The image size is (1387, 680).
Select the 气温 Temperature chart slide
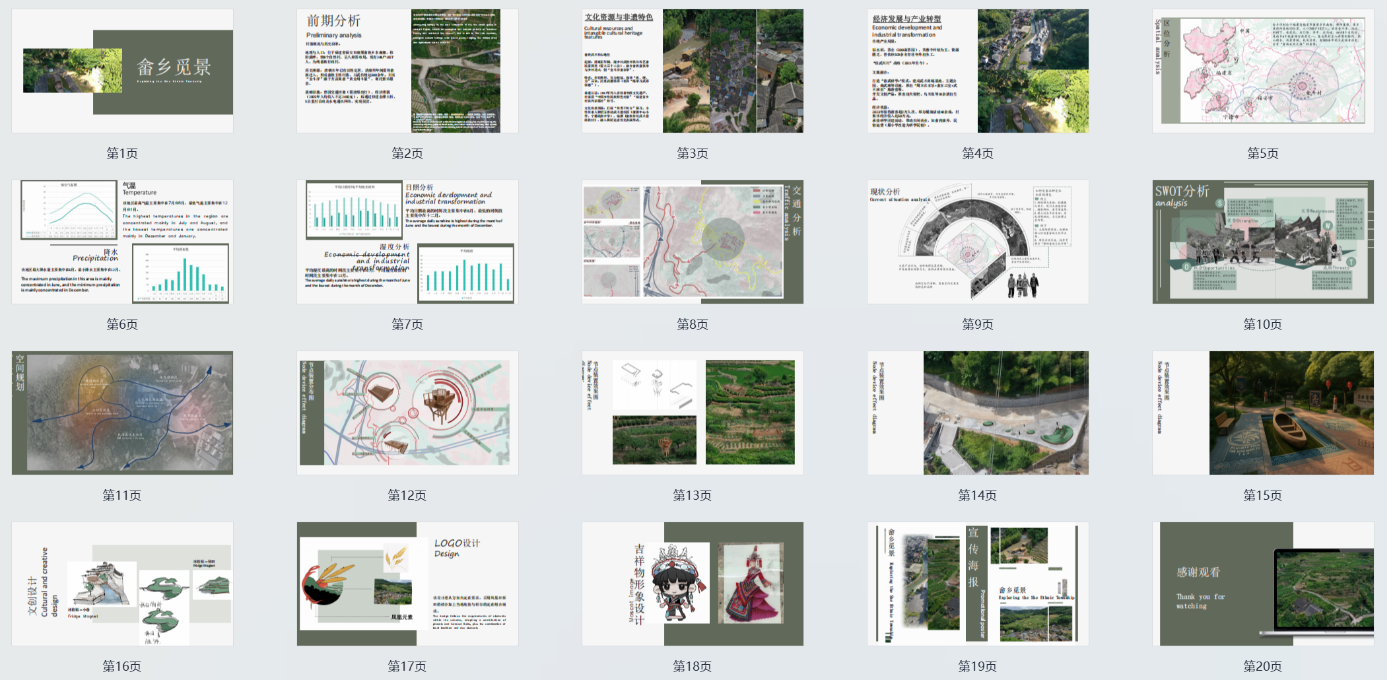(x=122, y=242)
